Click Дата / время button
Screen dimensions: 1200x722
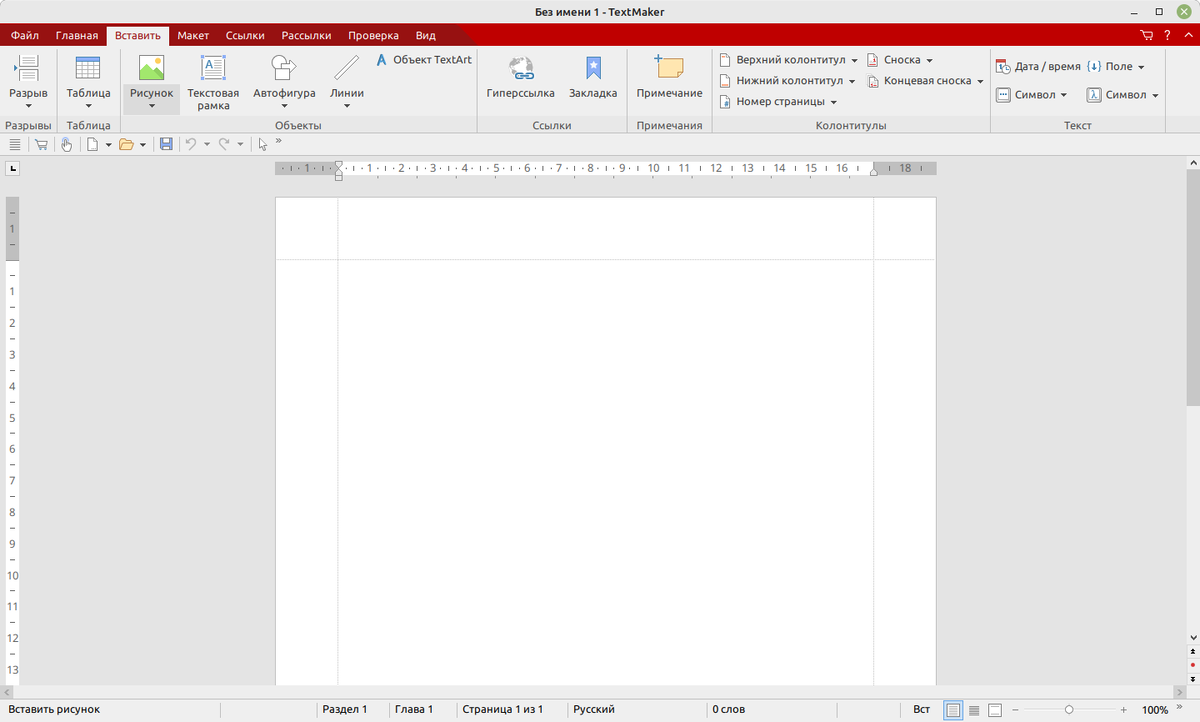[1038, 67]
